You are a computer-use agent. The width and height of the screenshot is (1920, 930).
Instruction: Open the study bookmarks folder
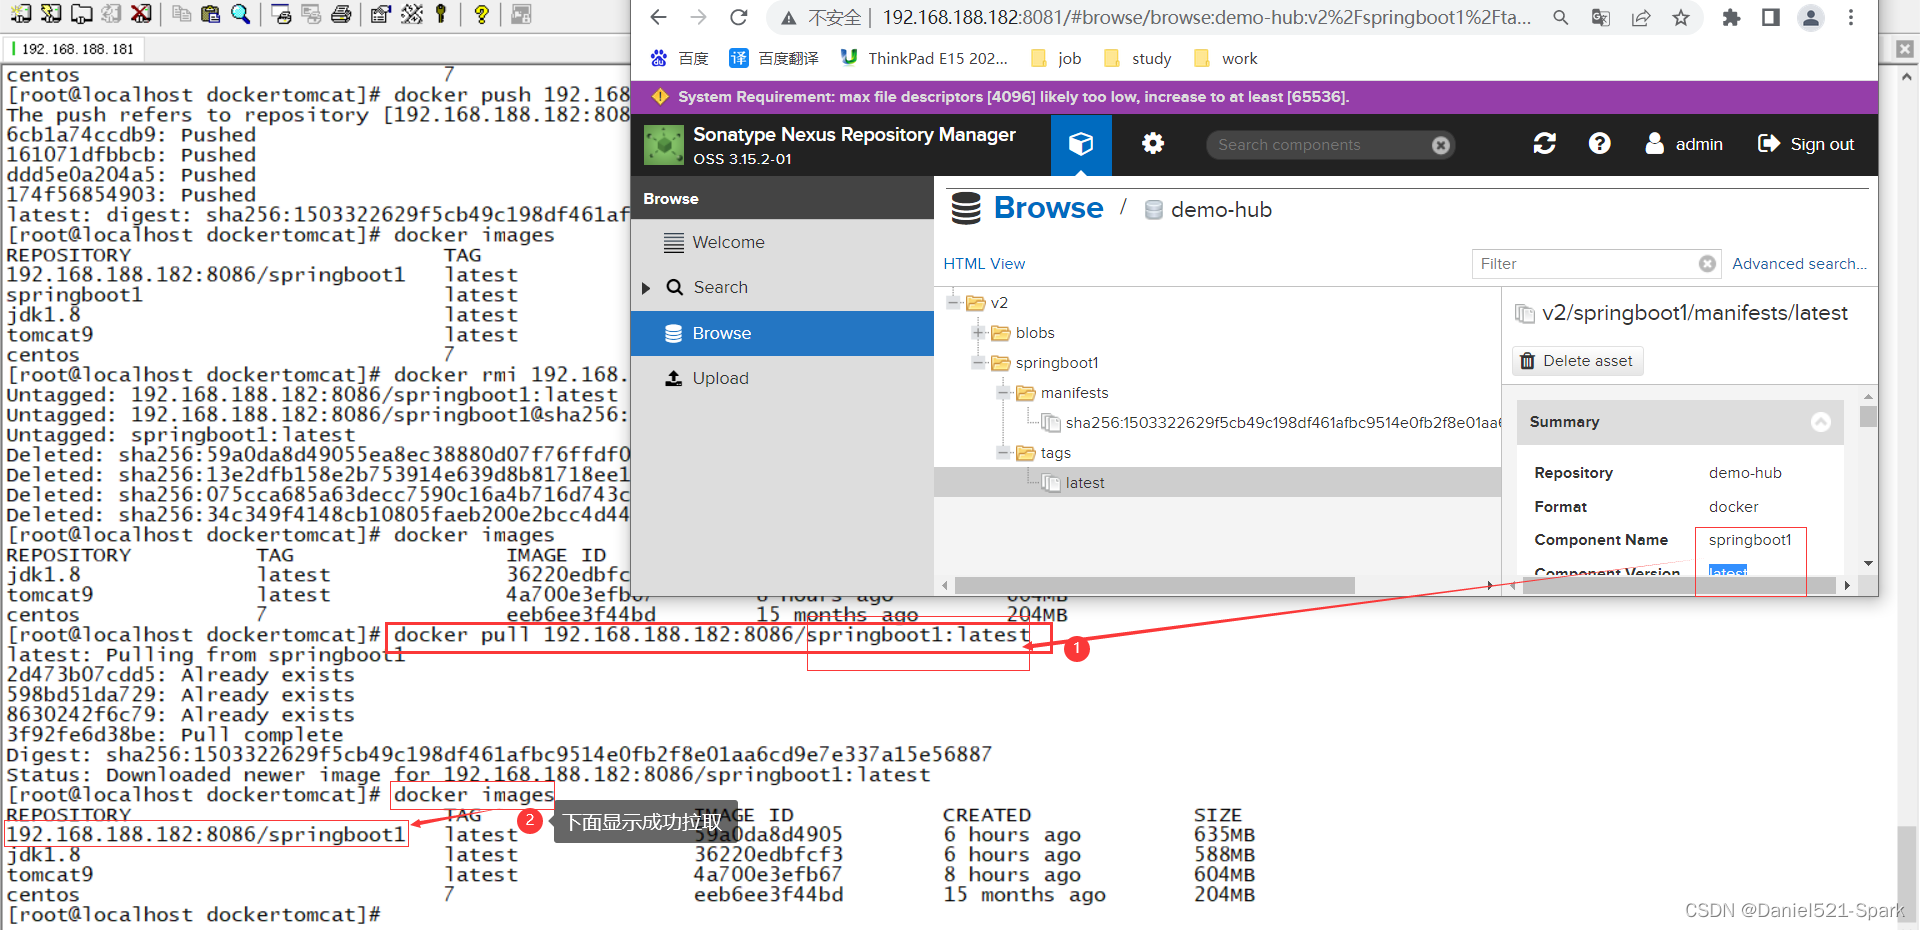[1138, 58]
